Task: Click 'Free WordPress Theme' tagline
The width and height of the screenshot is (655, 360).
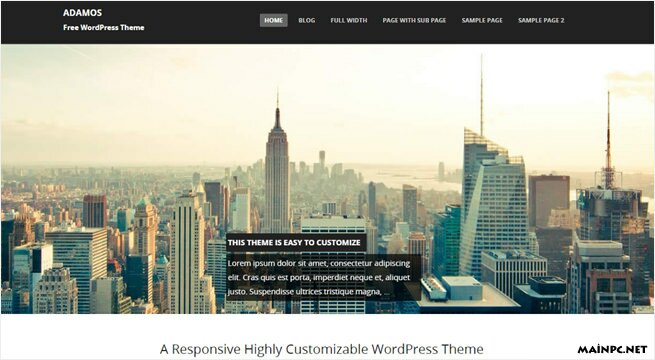Action: click(104, 28)
